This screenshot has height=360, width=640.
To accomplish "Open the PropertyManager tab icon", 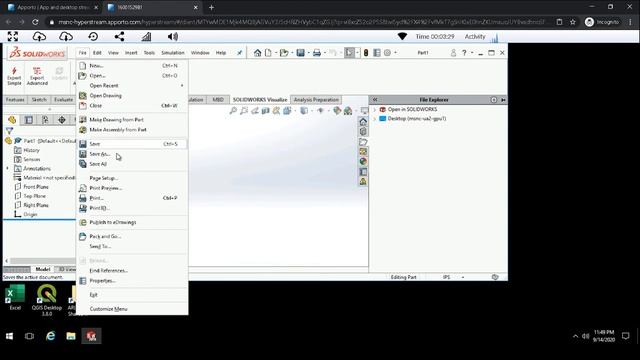I will coord(29,120).
